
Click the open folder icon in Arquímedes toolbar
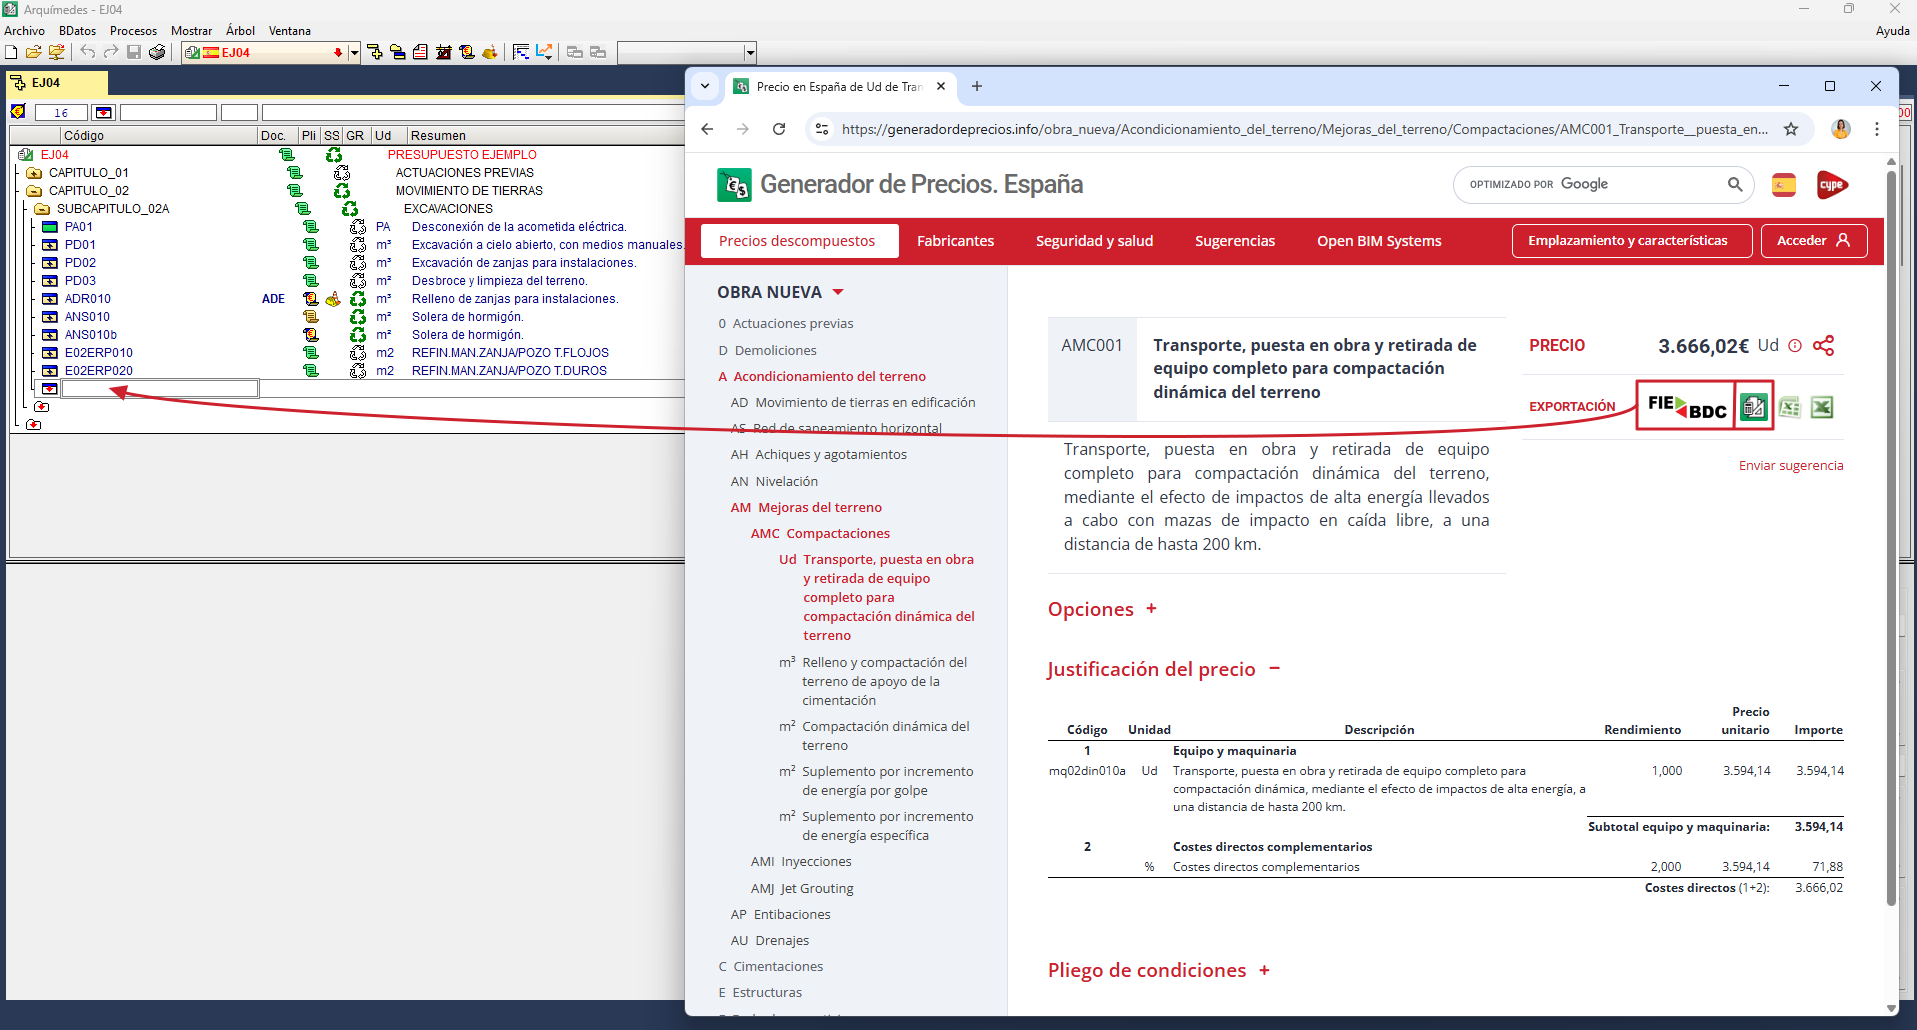34,52
